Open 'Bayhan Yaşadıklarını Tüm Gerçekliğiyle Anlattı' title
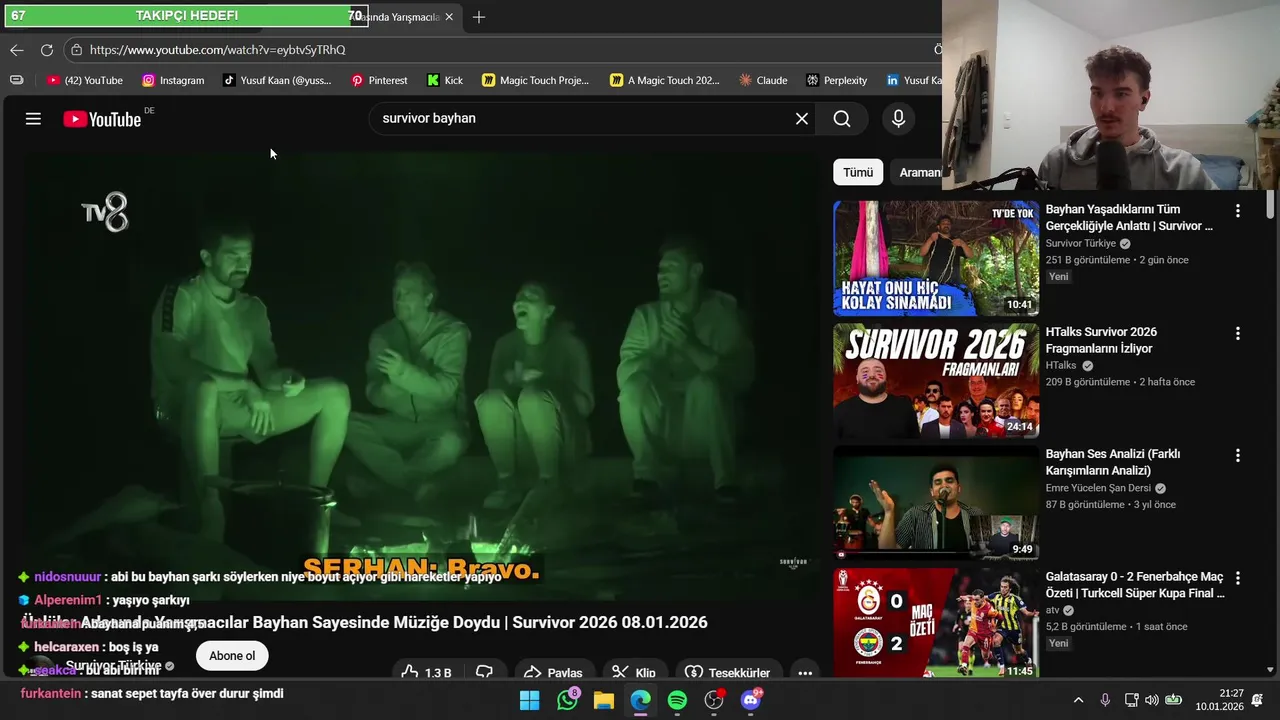This screenshot has height=720, width=1280. point(1129,218)
